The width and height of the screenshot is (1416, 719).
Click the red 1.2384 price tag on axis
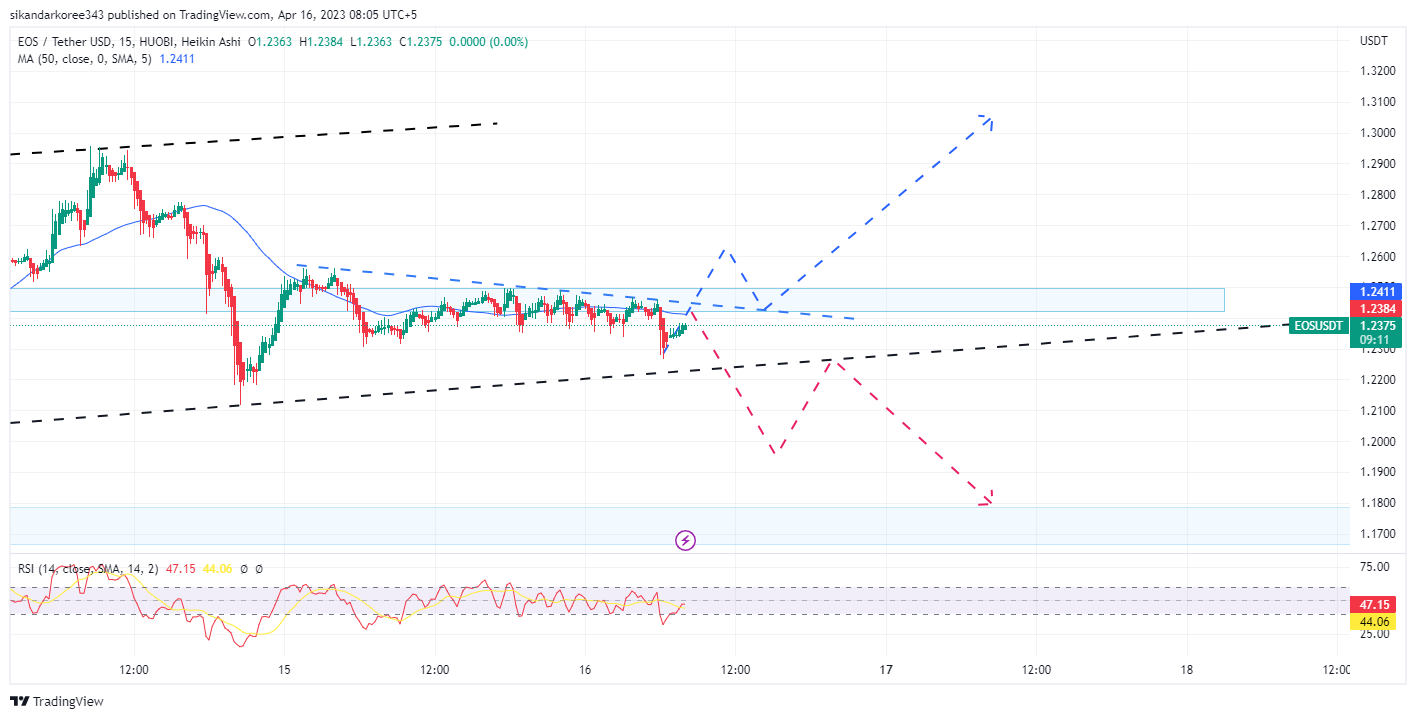point(1377,308)
